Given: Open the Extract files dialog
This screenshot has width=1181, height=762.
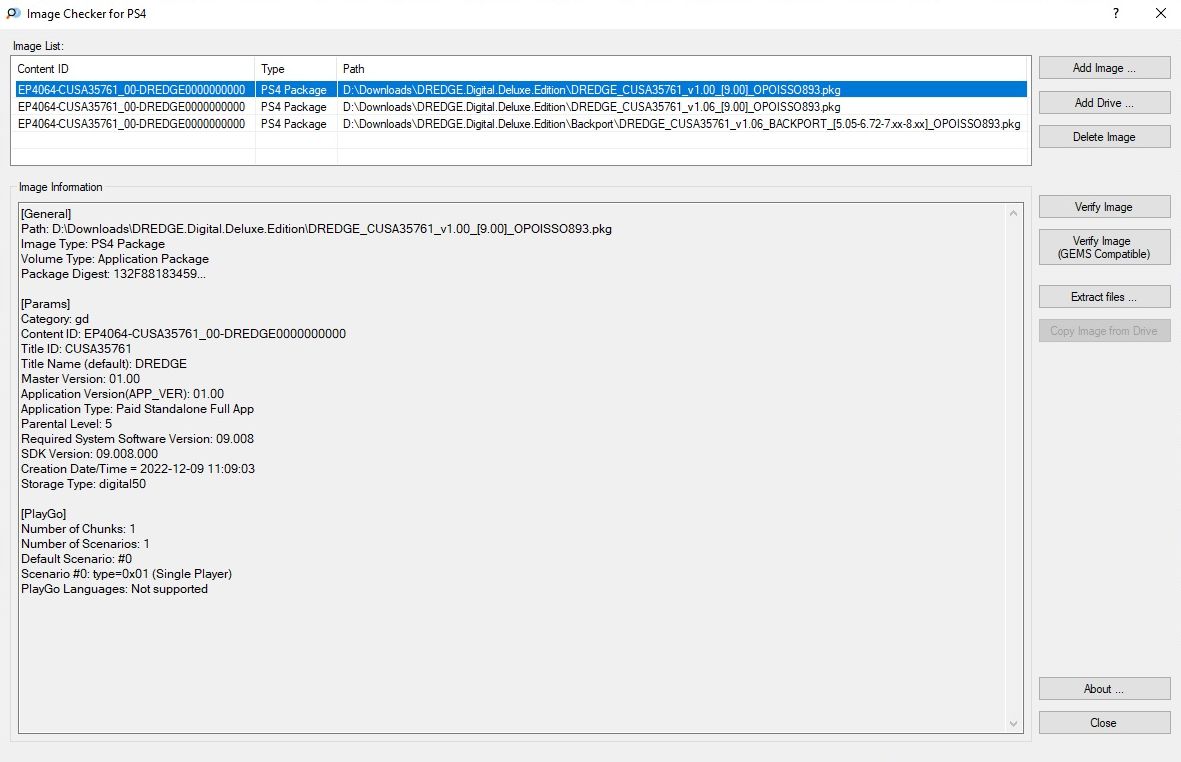Looking at the screenshot, I should click(1104, 297).
